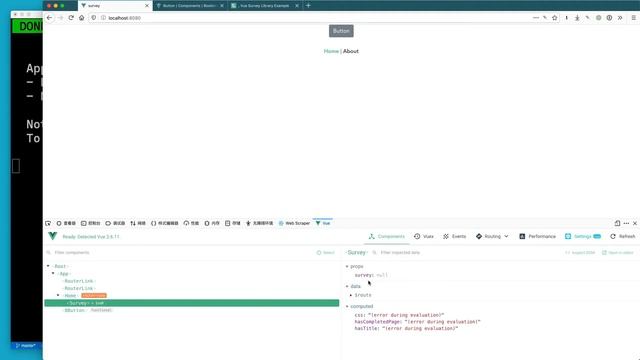Click the Routing diamond icon
640x360 pixels.
(x=479, y=236)
